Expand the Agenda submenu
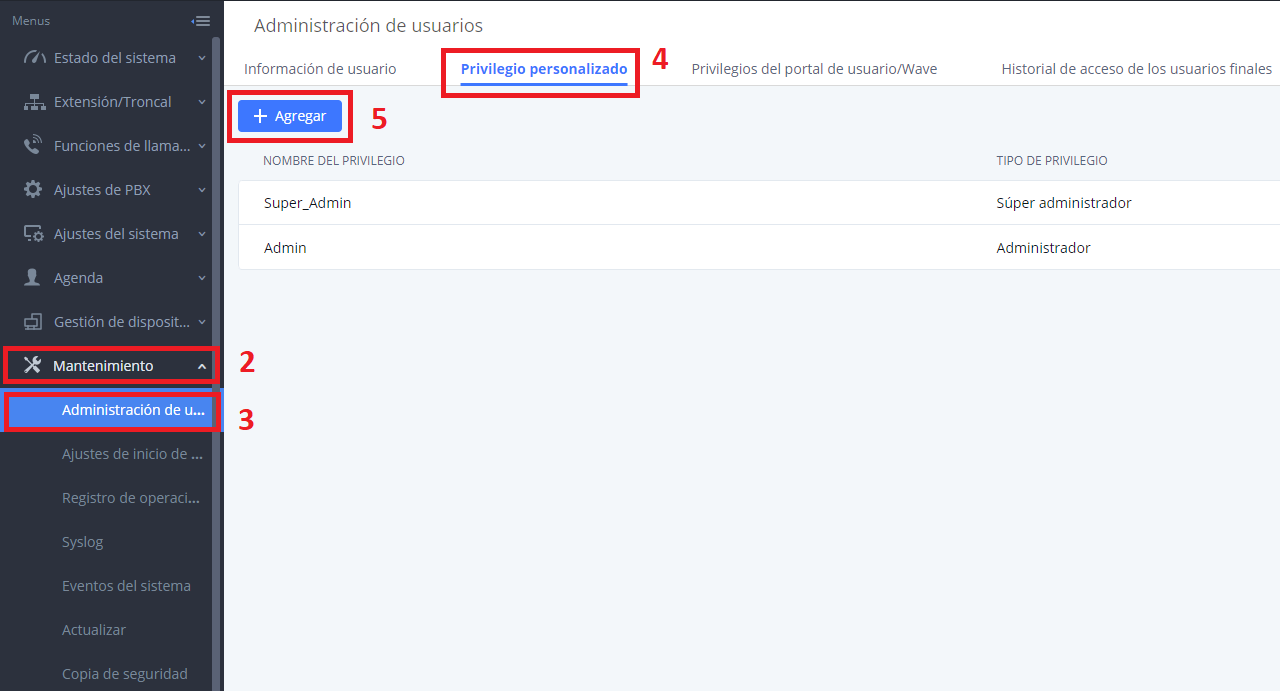 tap(201, 277)
